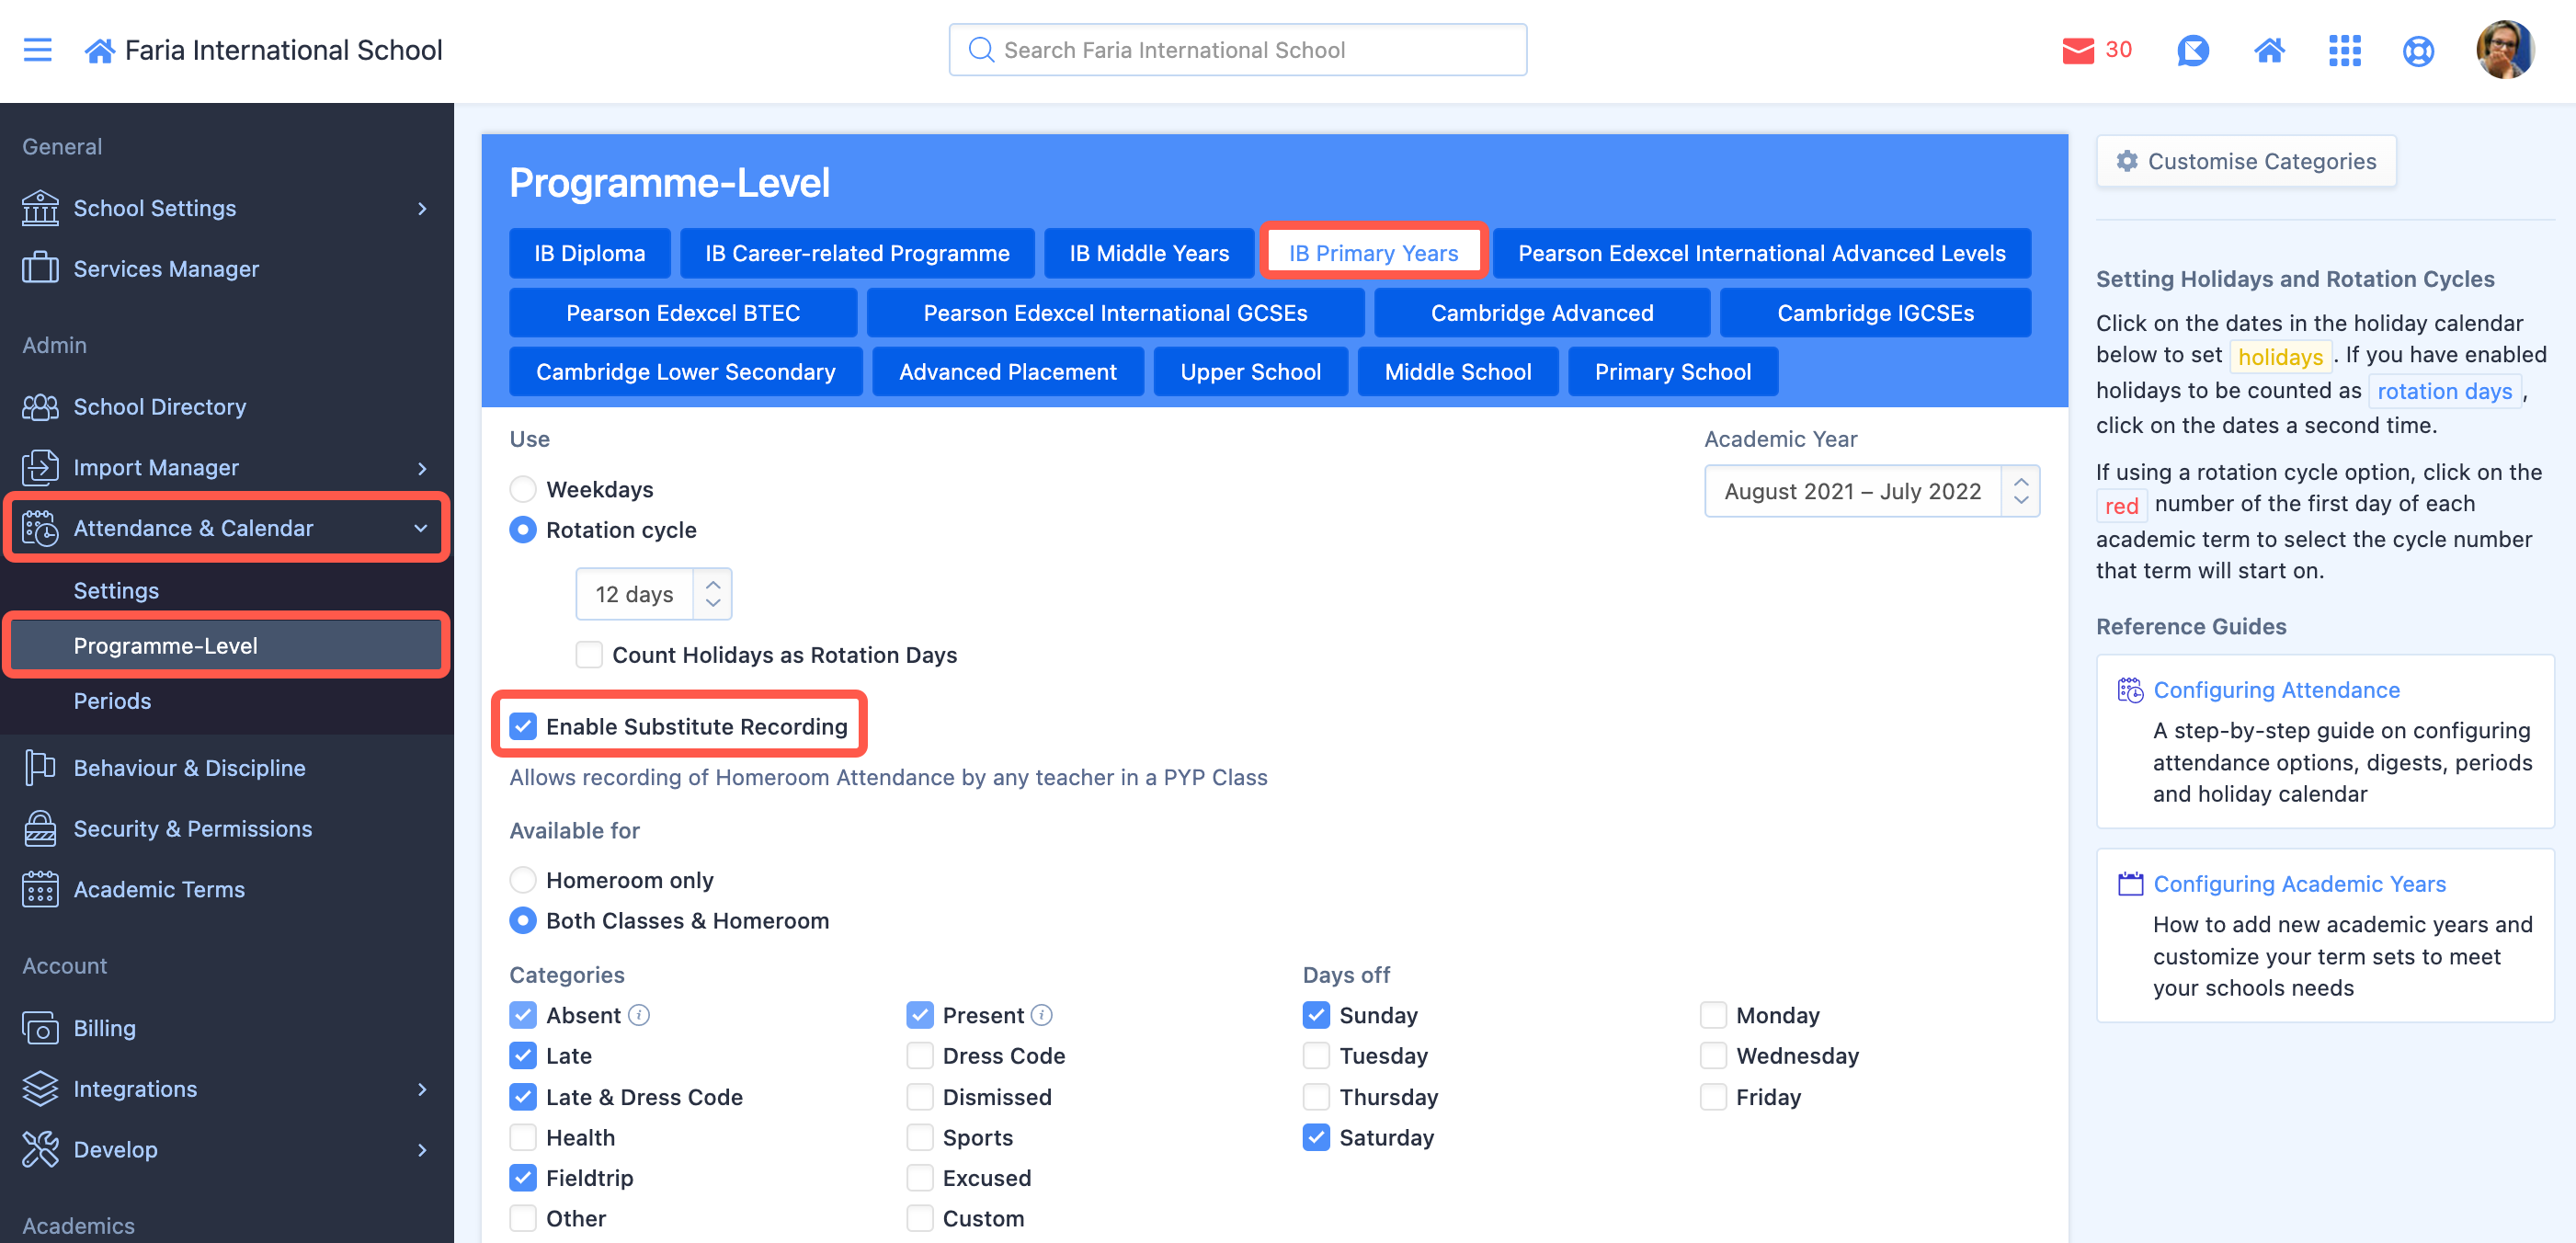Click the Customise Categories button

pyautogui.click(x=2245, y=161)
